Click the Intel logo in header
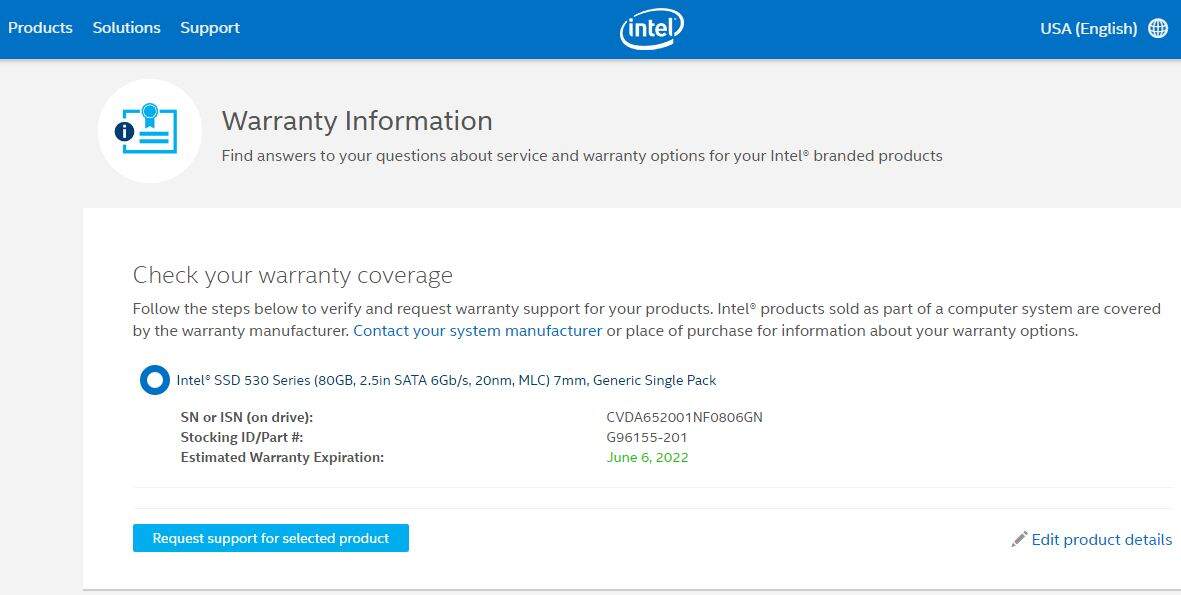The width and height of the screenshot is (1181, 595). [651, 29]
